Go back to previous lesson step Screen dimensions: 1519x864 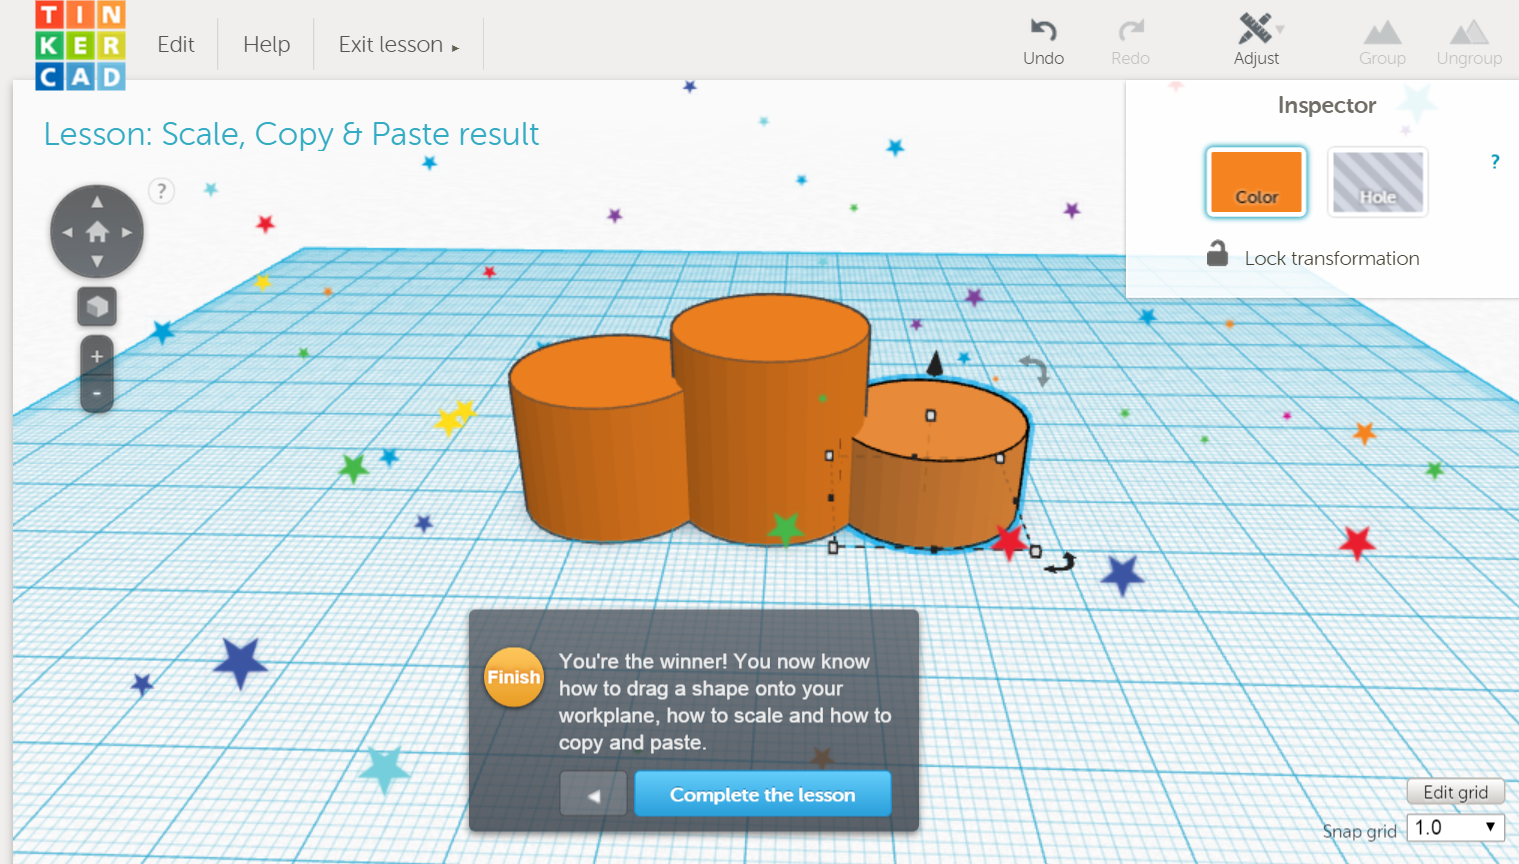click(x=593, y=795)
